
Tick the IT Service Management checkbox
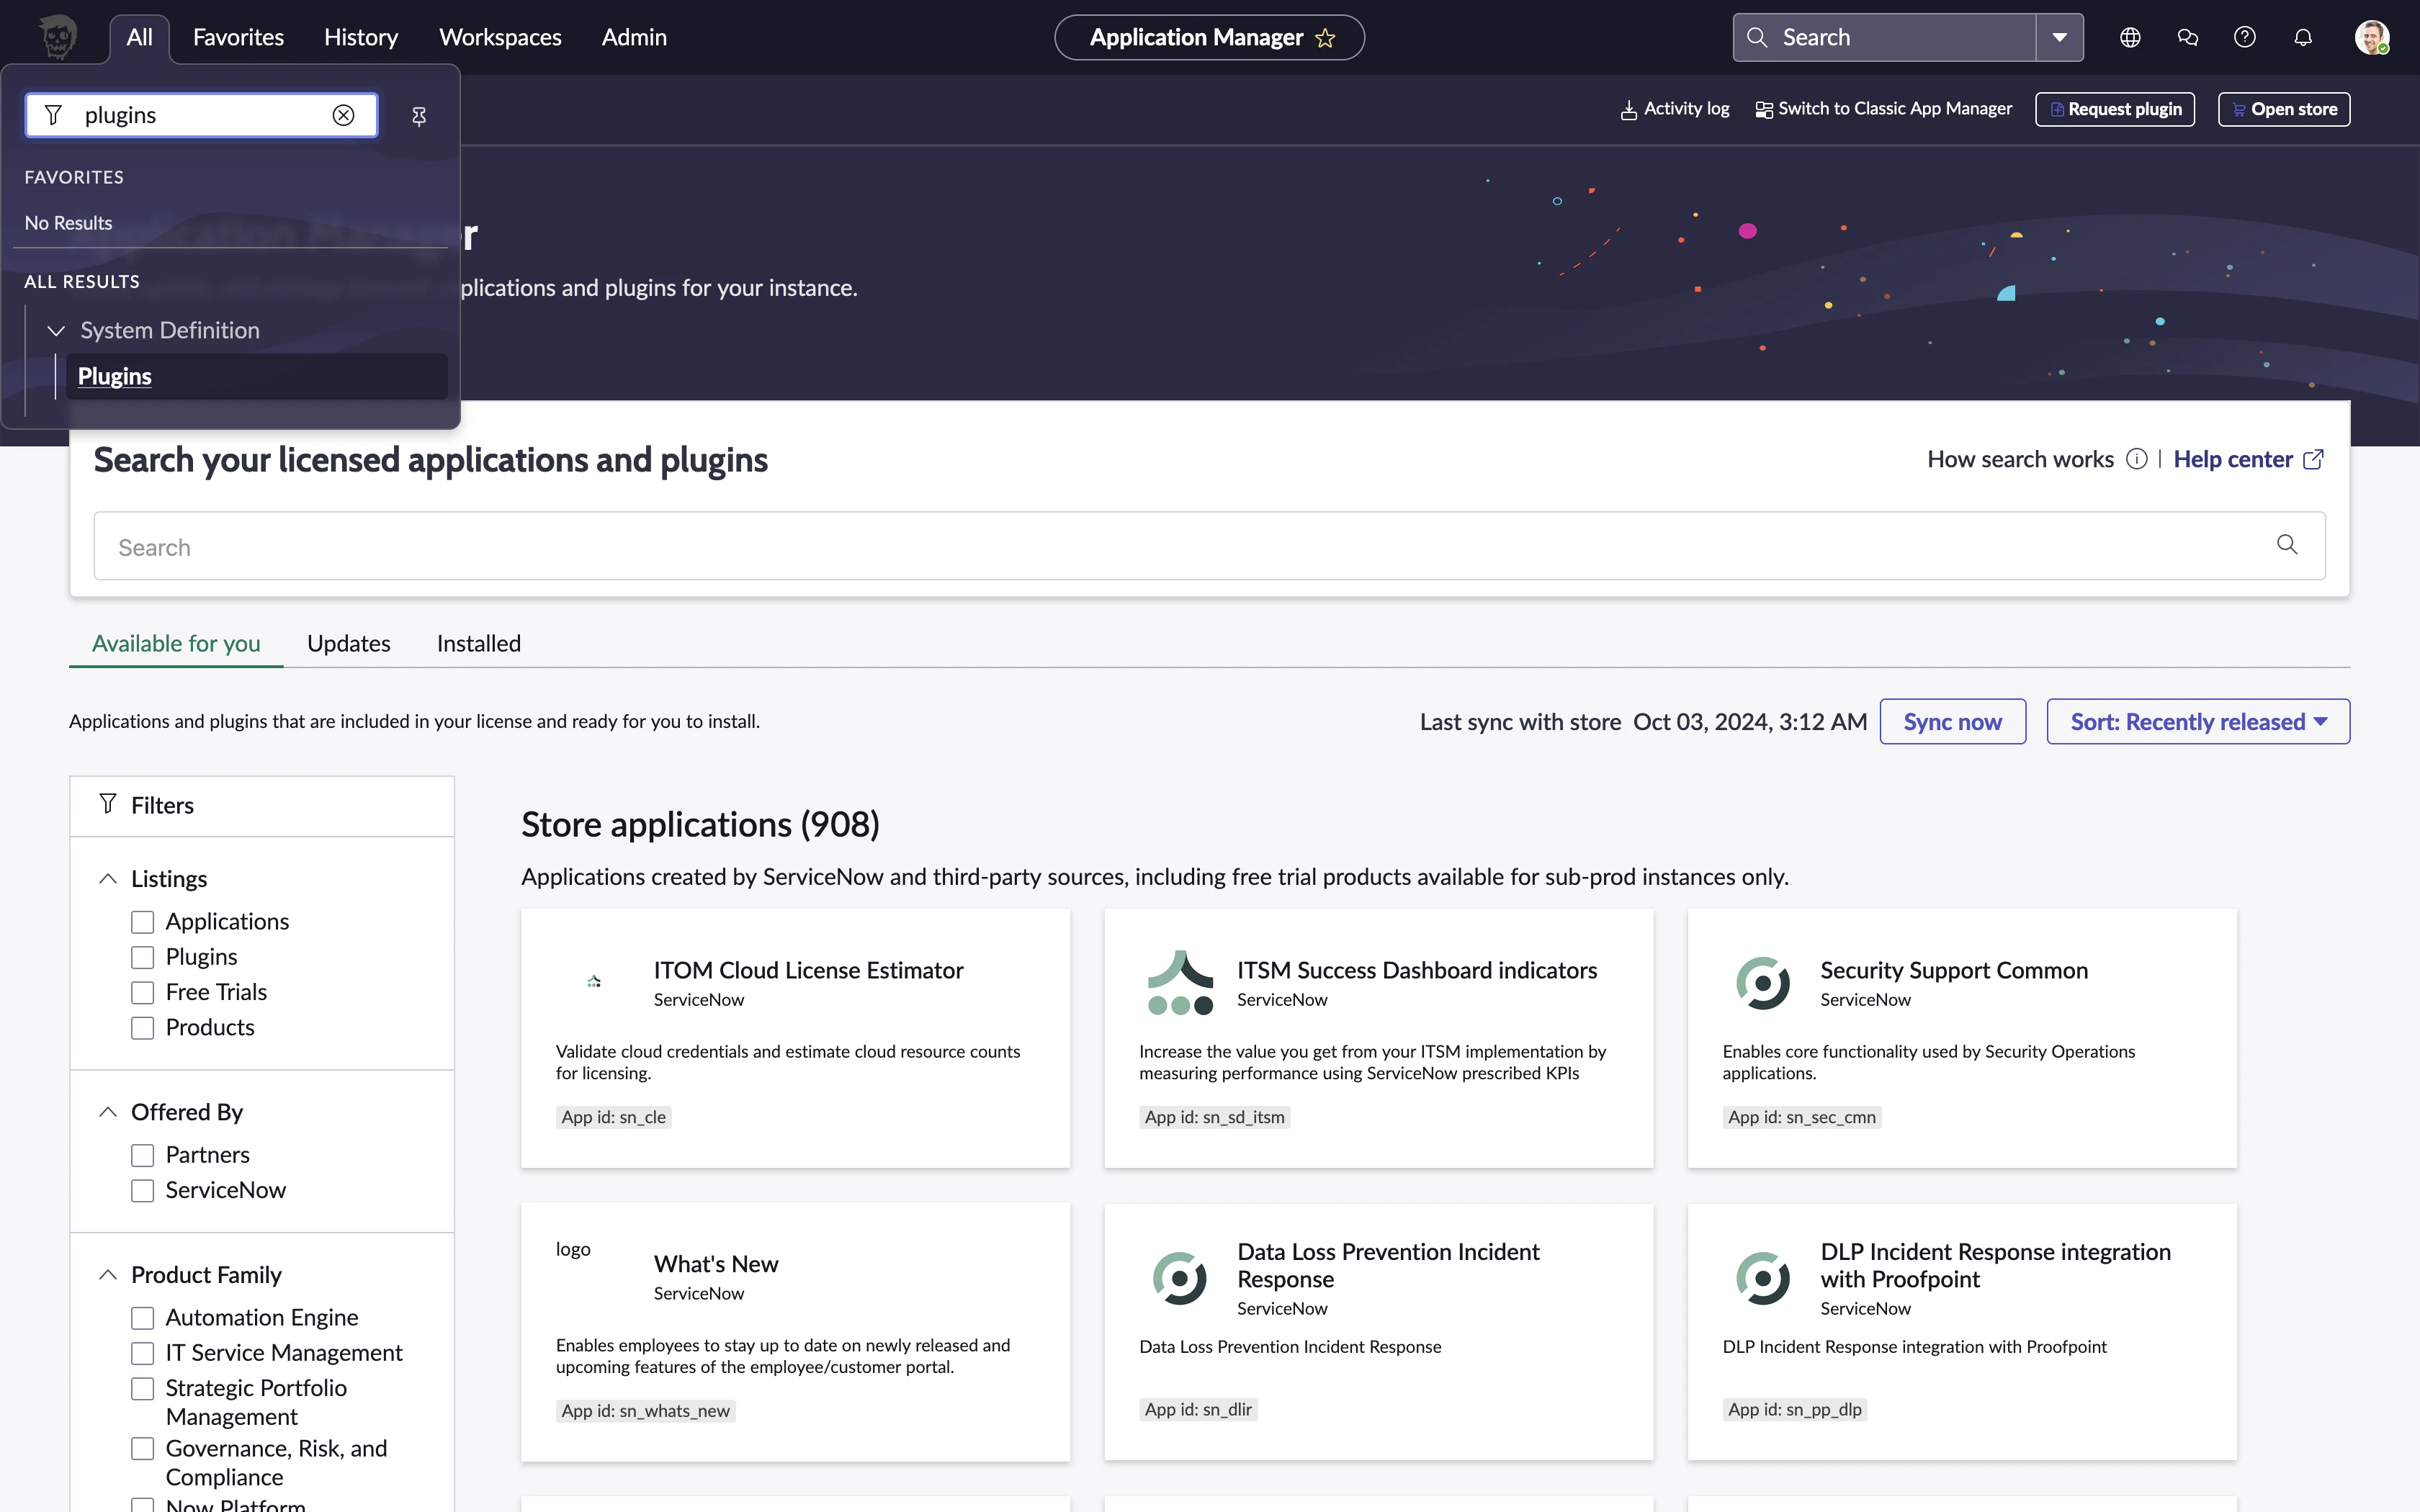143,1353
